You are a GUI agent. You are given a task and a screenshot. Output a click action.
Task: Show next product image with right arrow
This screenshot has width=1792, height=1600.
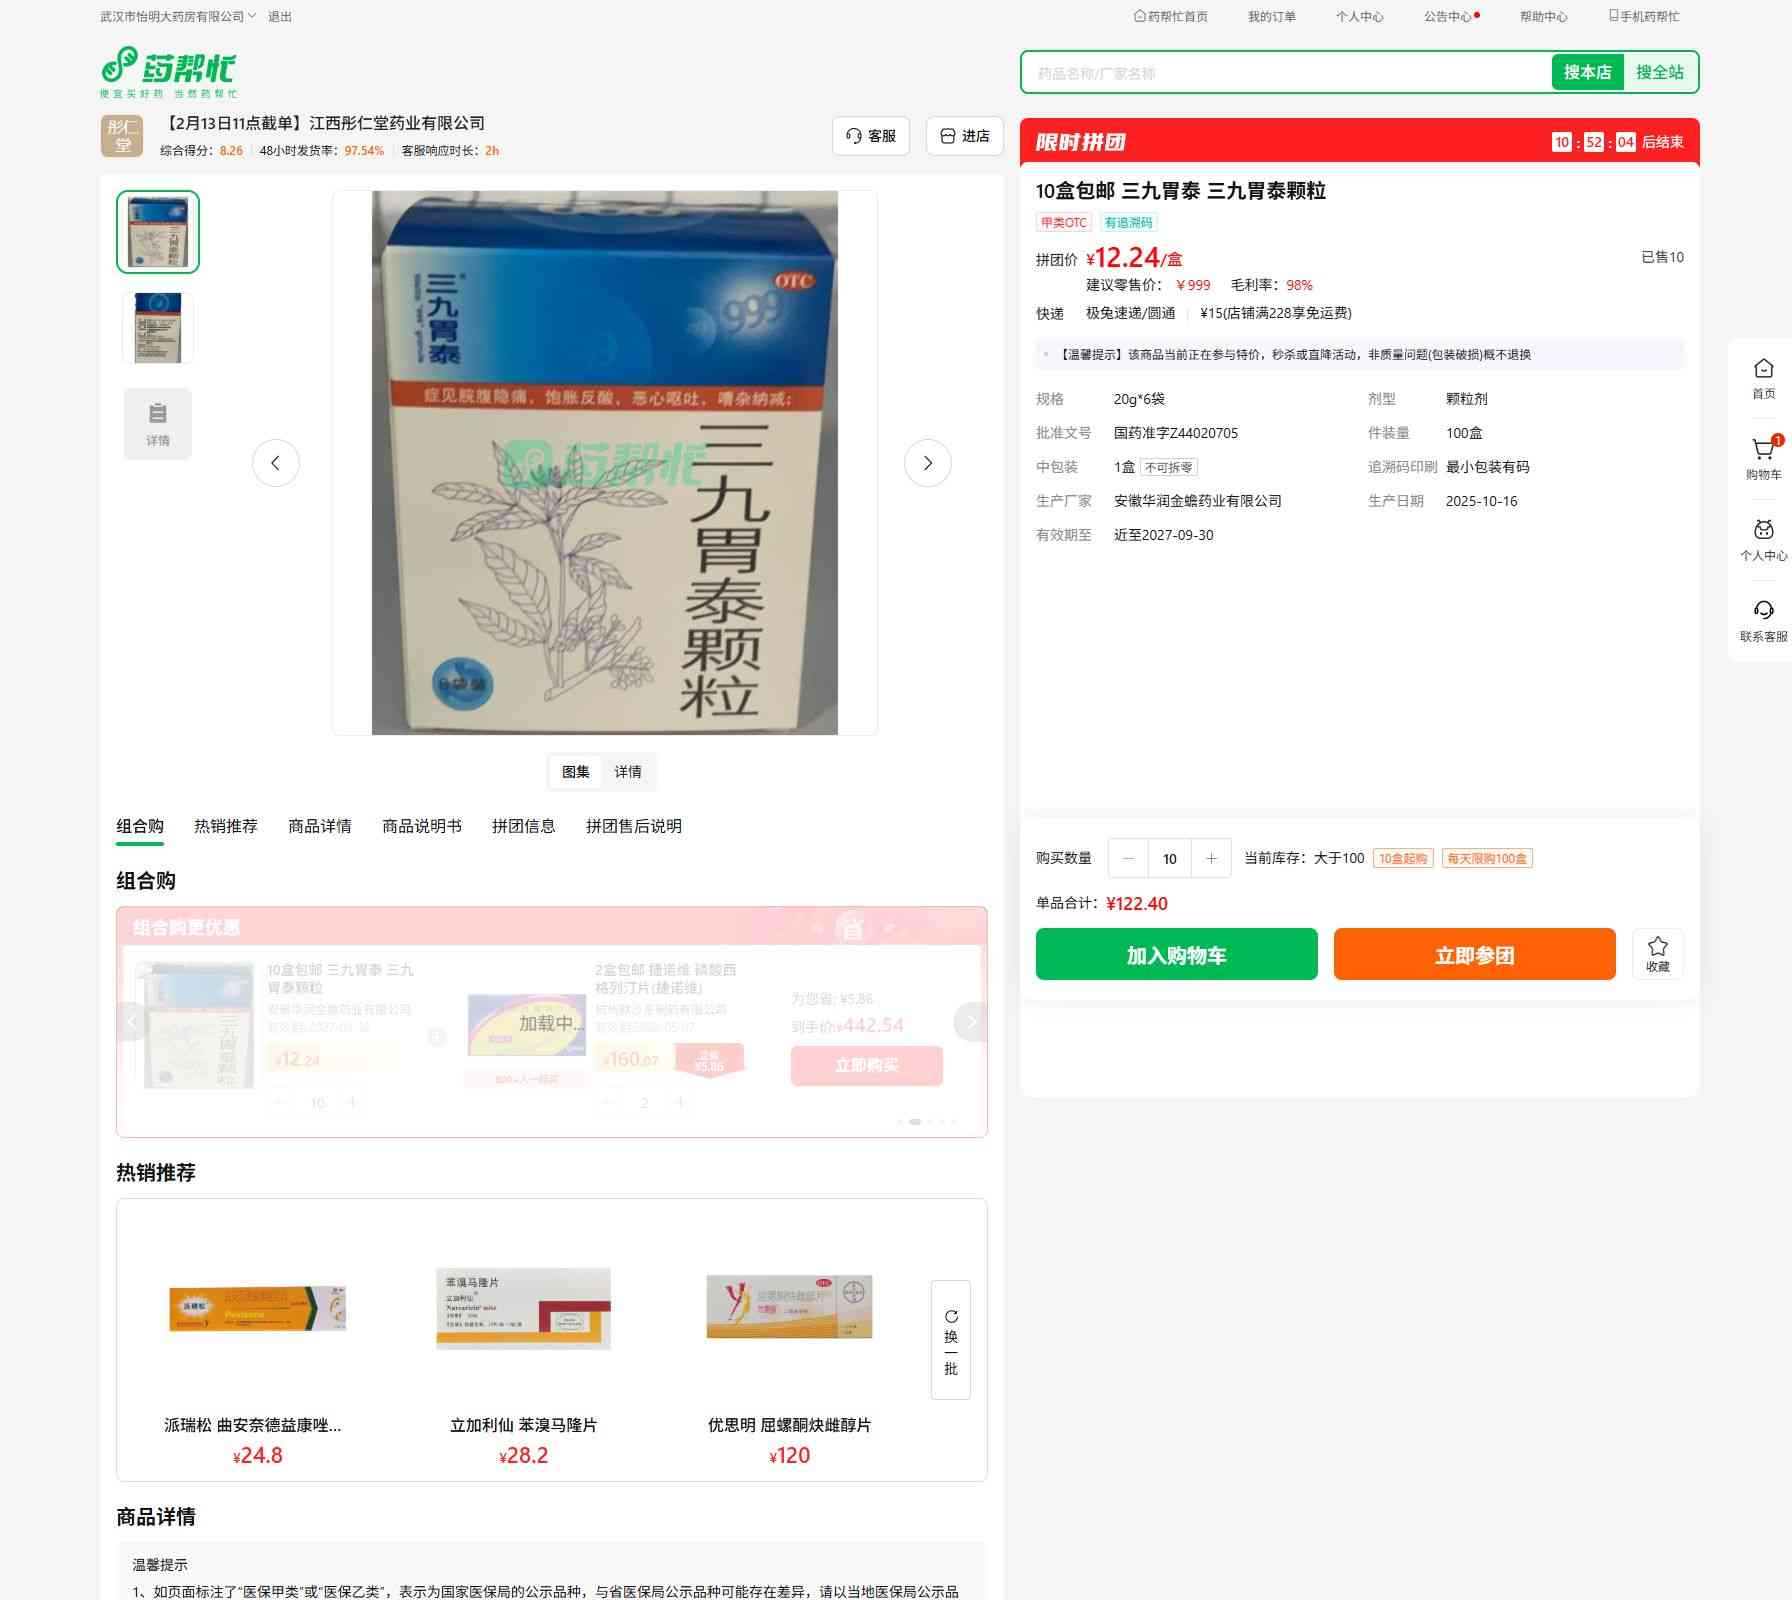click(x=927, y=463)
